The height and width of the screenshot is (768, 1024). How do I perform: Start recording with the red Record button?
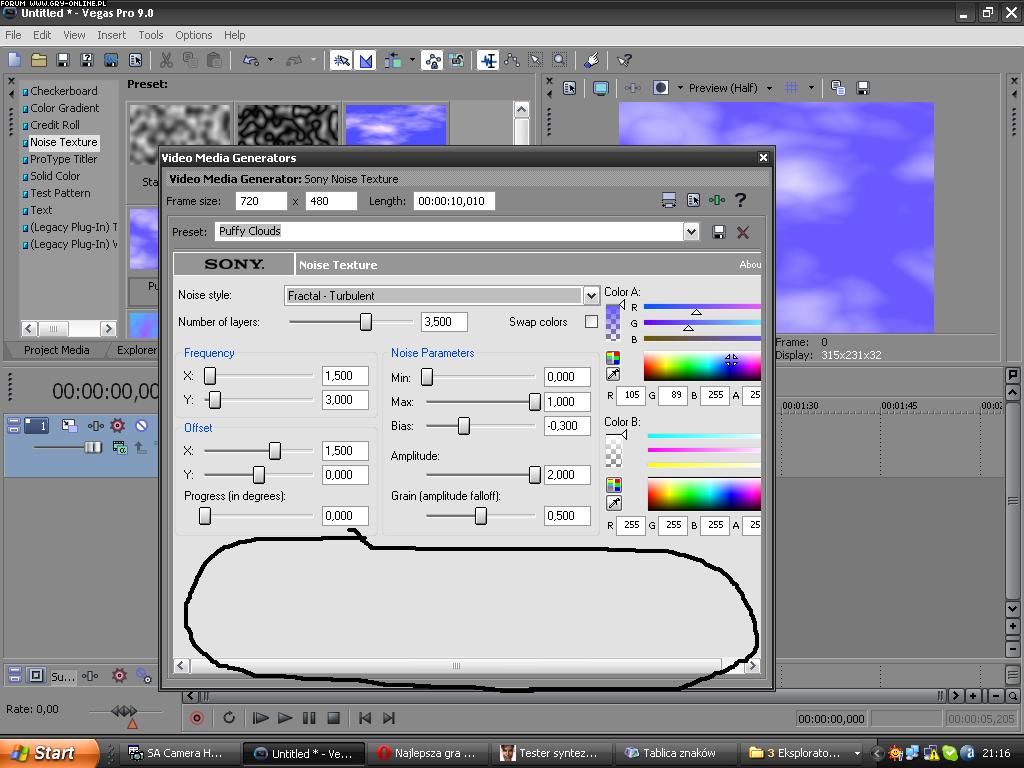(x=197, y=718)
